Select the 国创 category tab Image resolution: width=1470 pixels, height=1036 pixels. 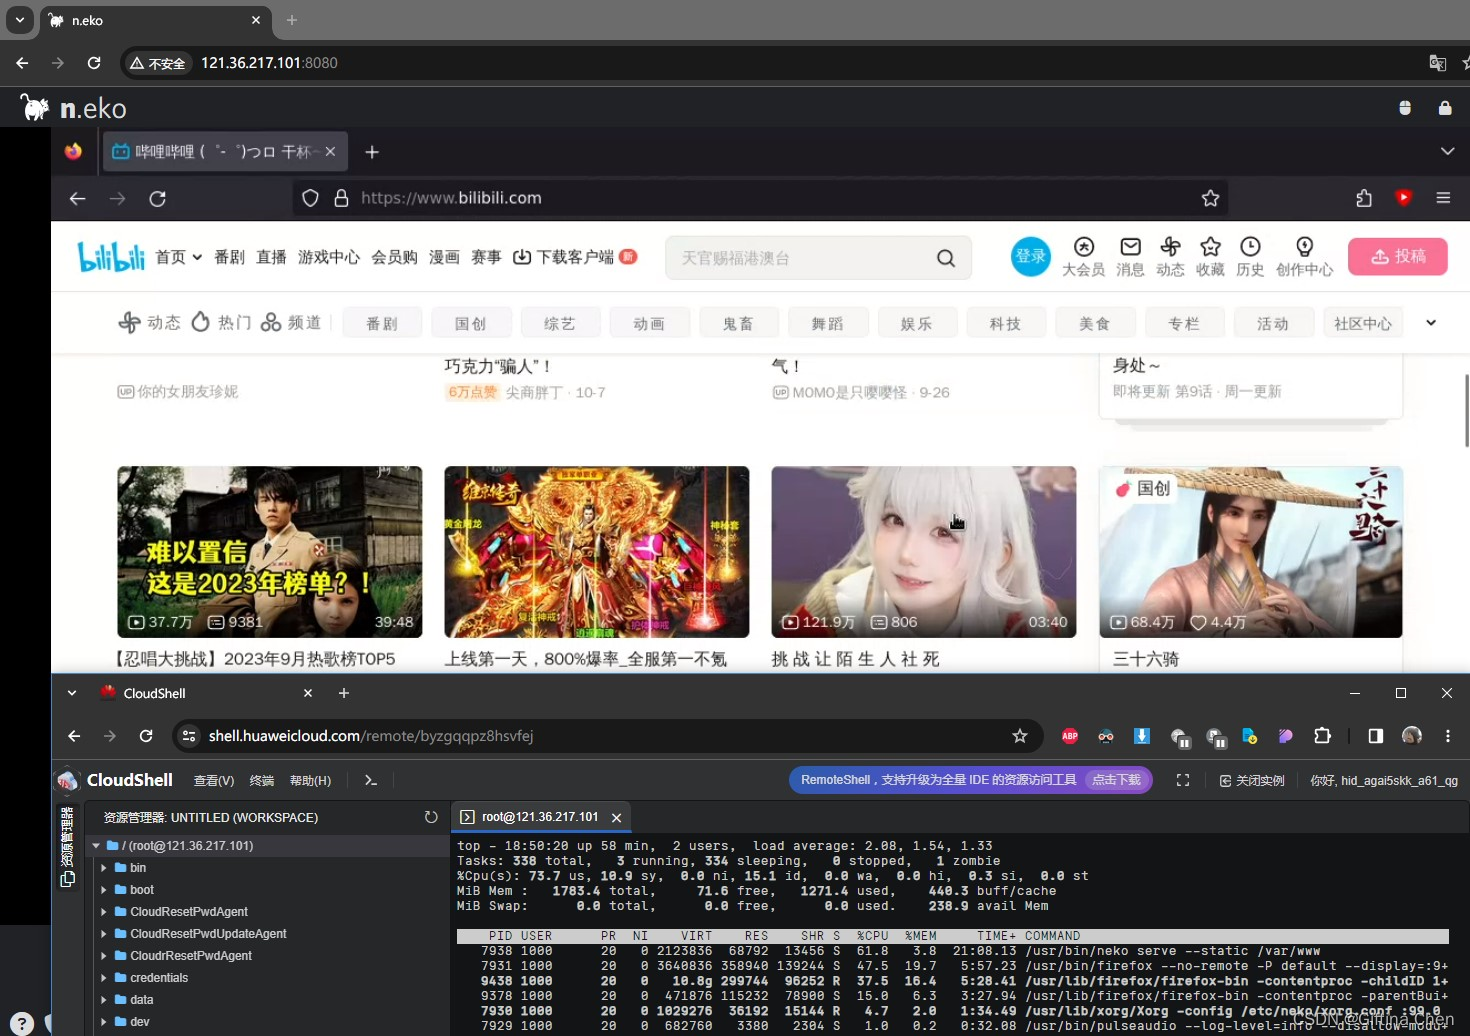(471, 323)
